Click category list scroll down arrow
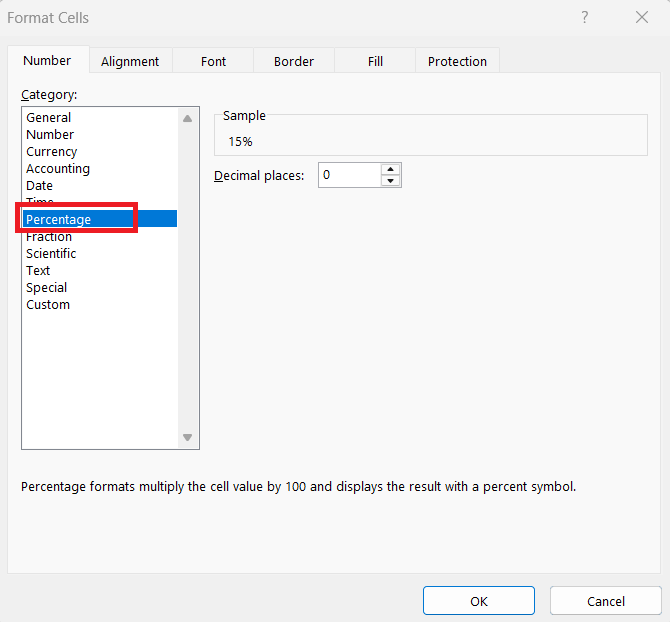670x622 pixels. point(187,437)
